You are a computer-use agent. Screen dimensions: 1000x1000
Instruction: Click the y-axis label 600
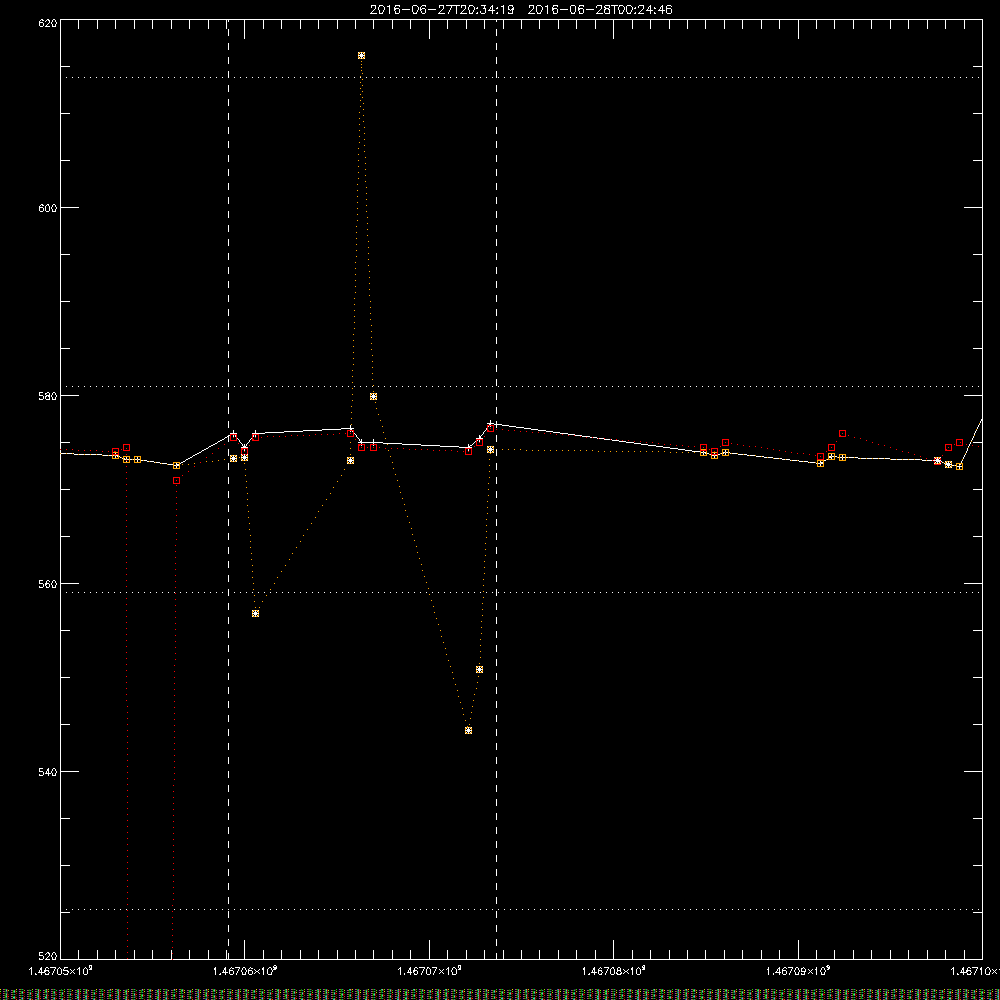coord(48,208)
